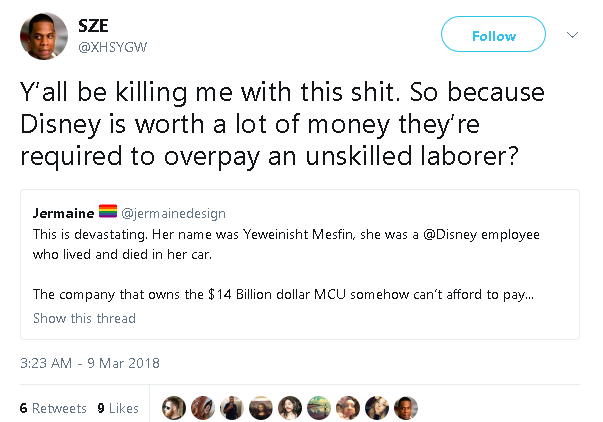603x422 pixels.
Task: Click the @jermainedesign handle
Action: [x=176, y=212]
